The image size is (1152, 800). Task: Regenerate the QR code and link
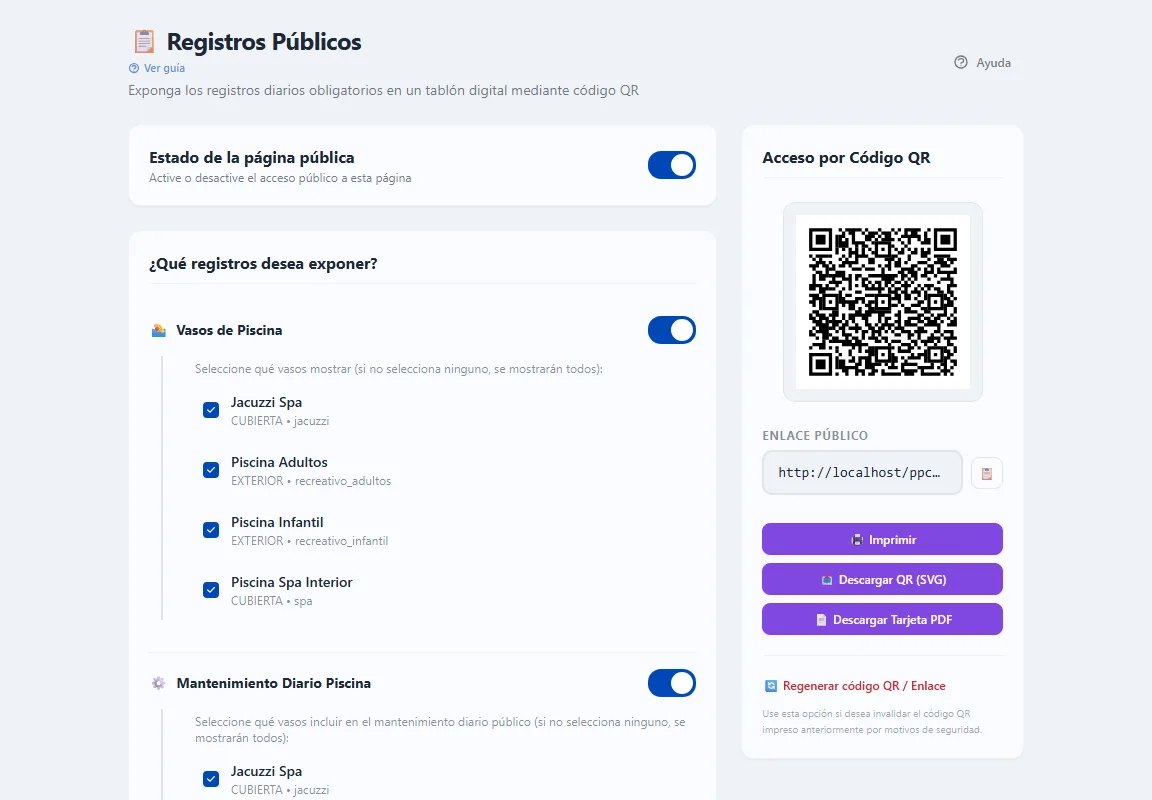point(855,686)
